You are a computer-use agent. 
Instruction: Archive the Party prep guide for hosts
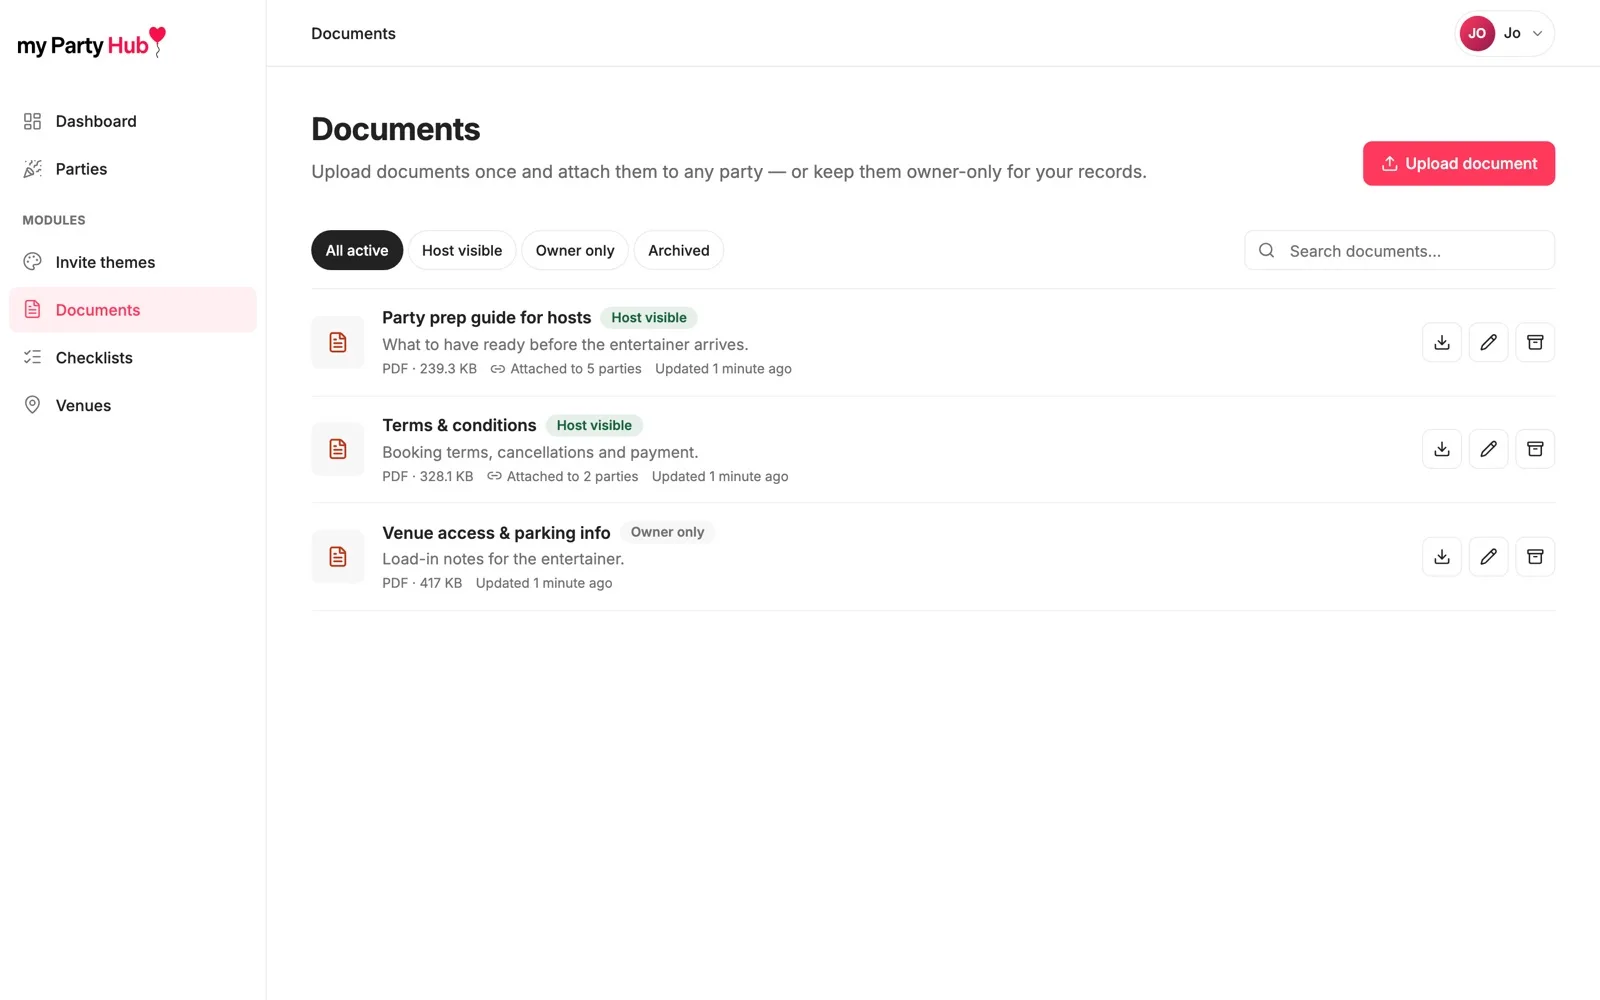(1535, 342)
